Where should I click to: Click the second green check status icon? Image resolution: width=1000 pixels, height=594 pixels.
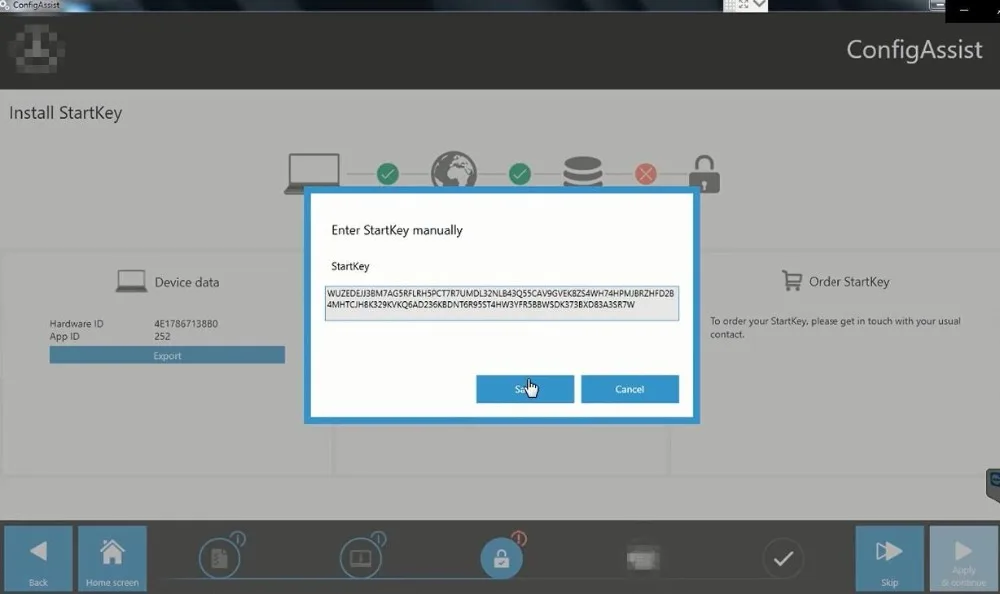pyautogui.click(x=520, y=174)
